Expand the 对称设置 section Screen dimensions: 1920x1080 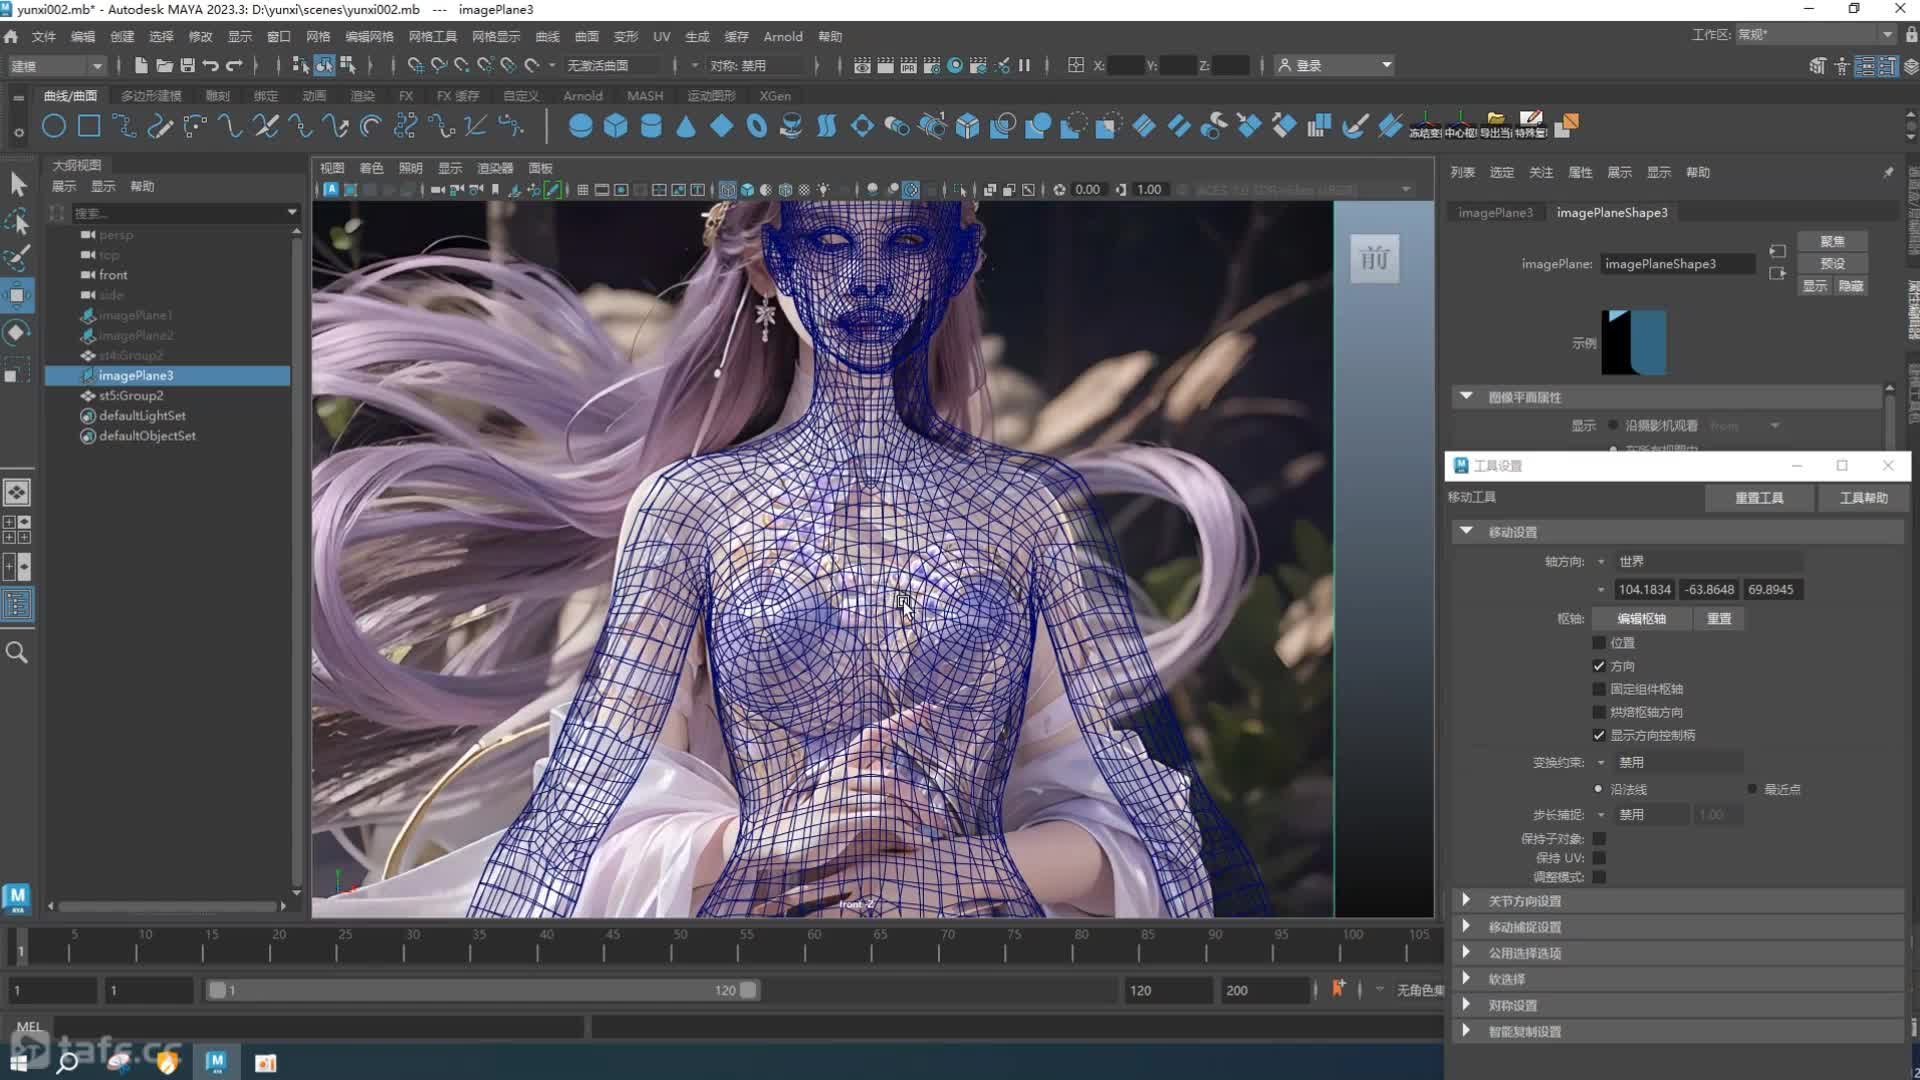click(1466, 1004)
